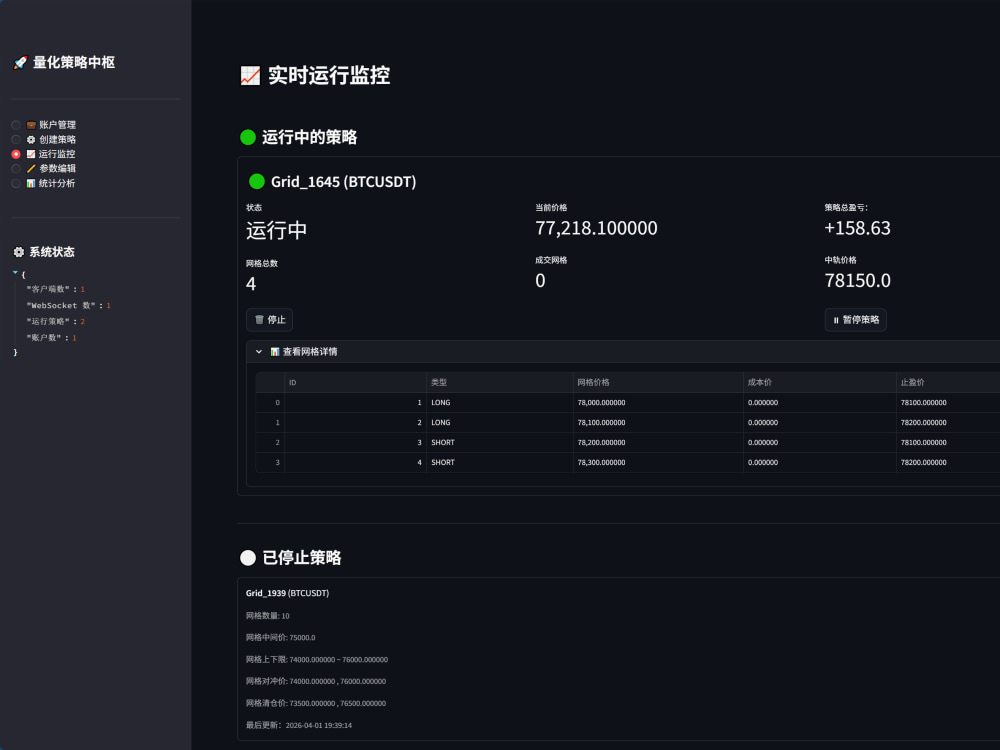
Task: Click the grid price cell 78,100.000000
Action: coord(658,423)
